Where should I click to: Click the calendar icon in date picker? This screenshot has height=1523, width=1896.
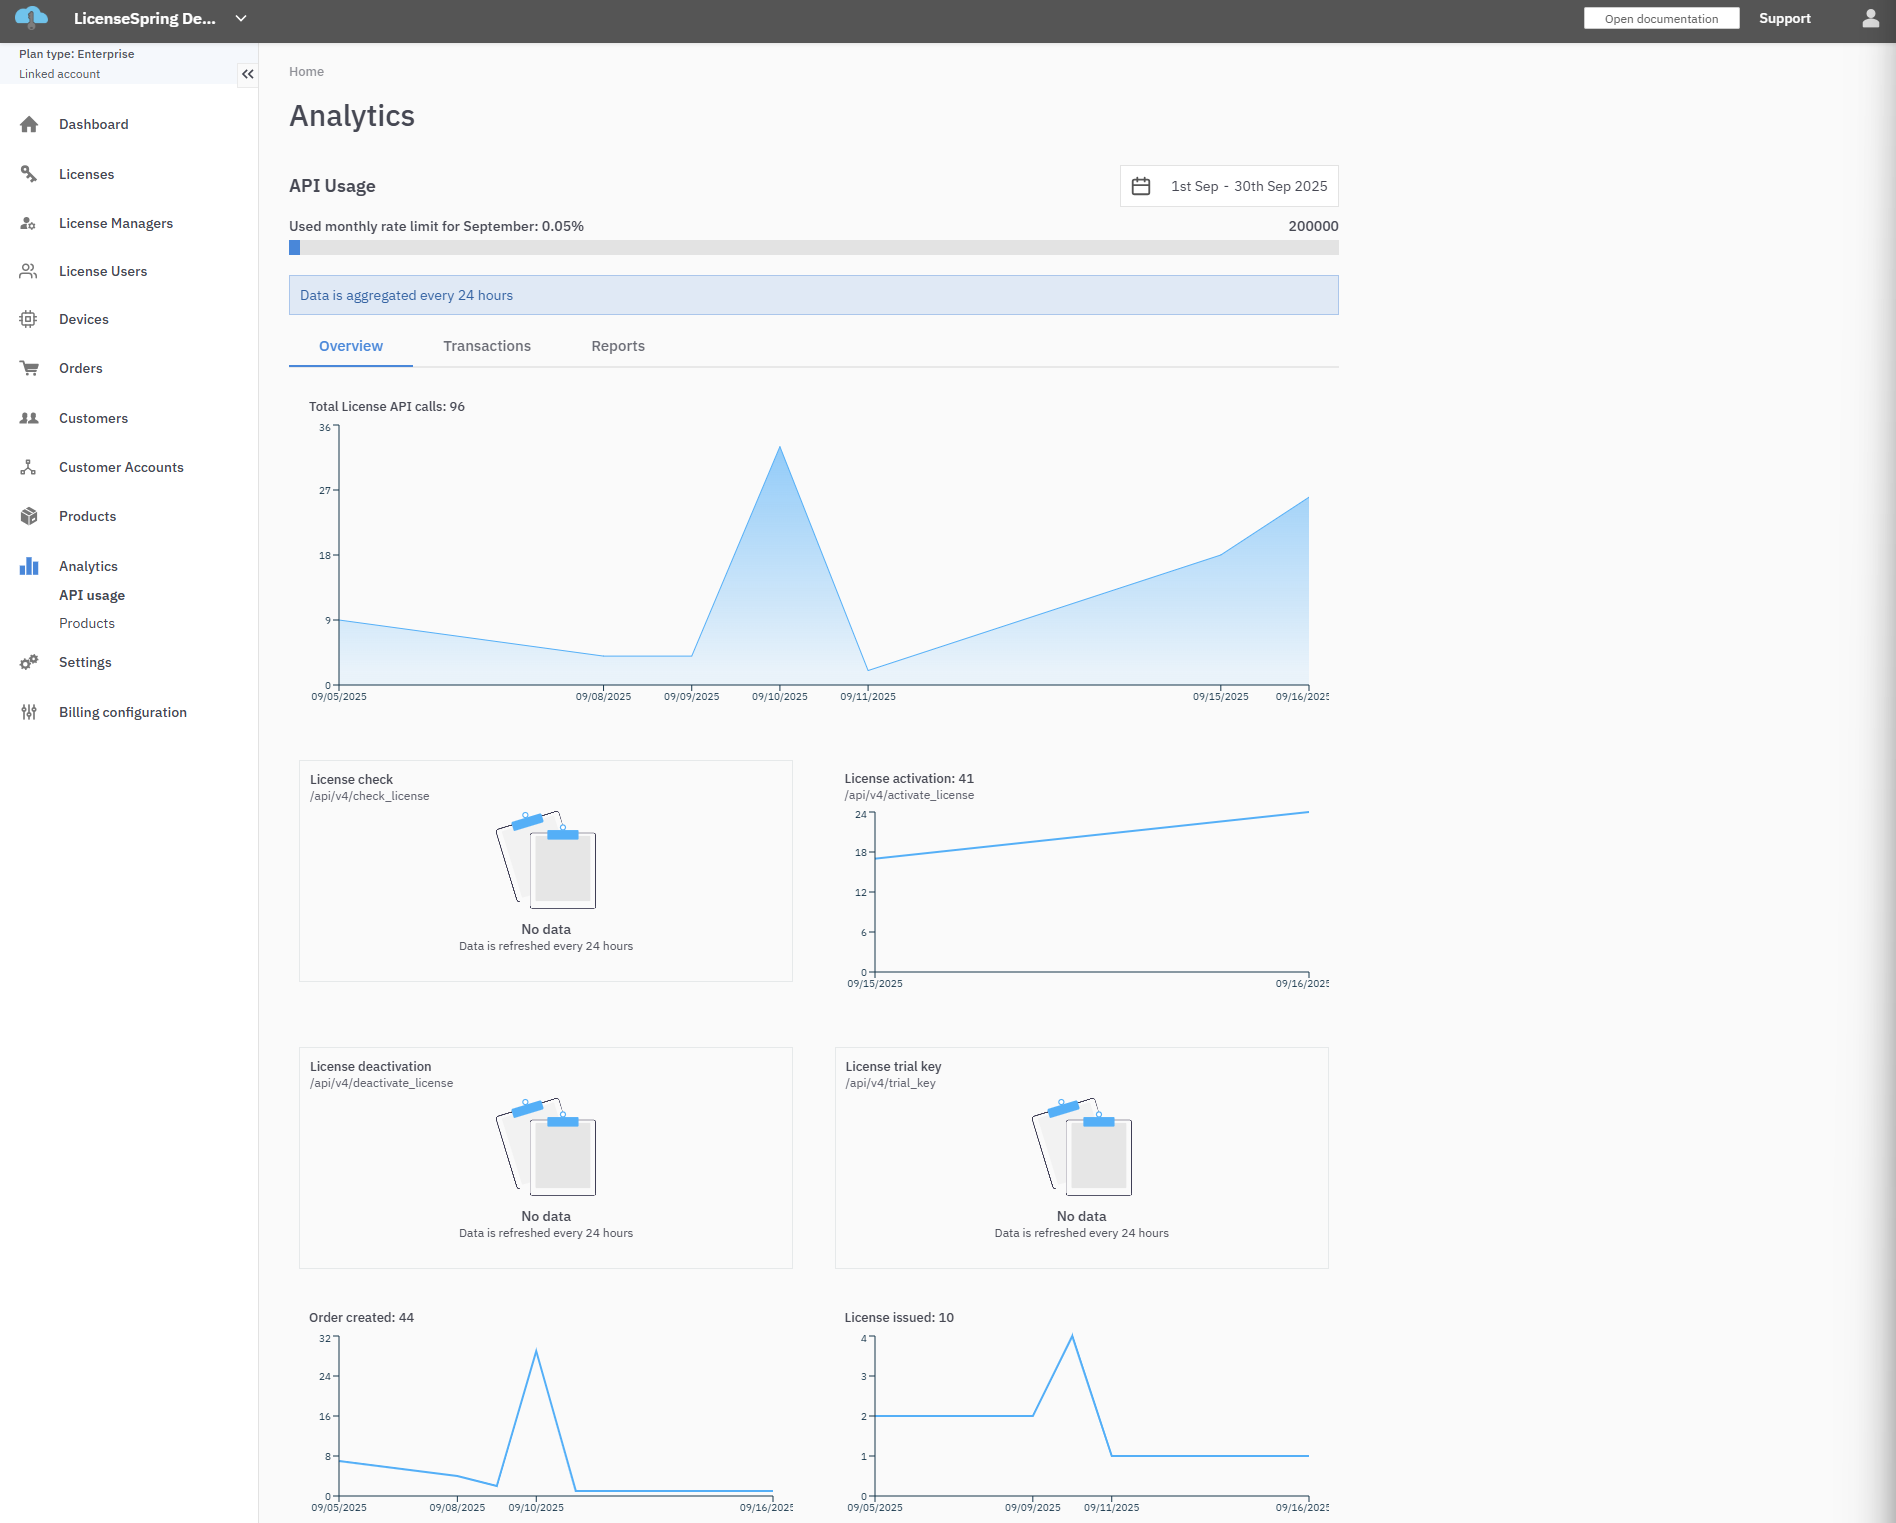[x=1141, y=186]
